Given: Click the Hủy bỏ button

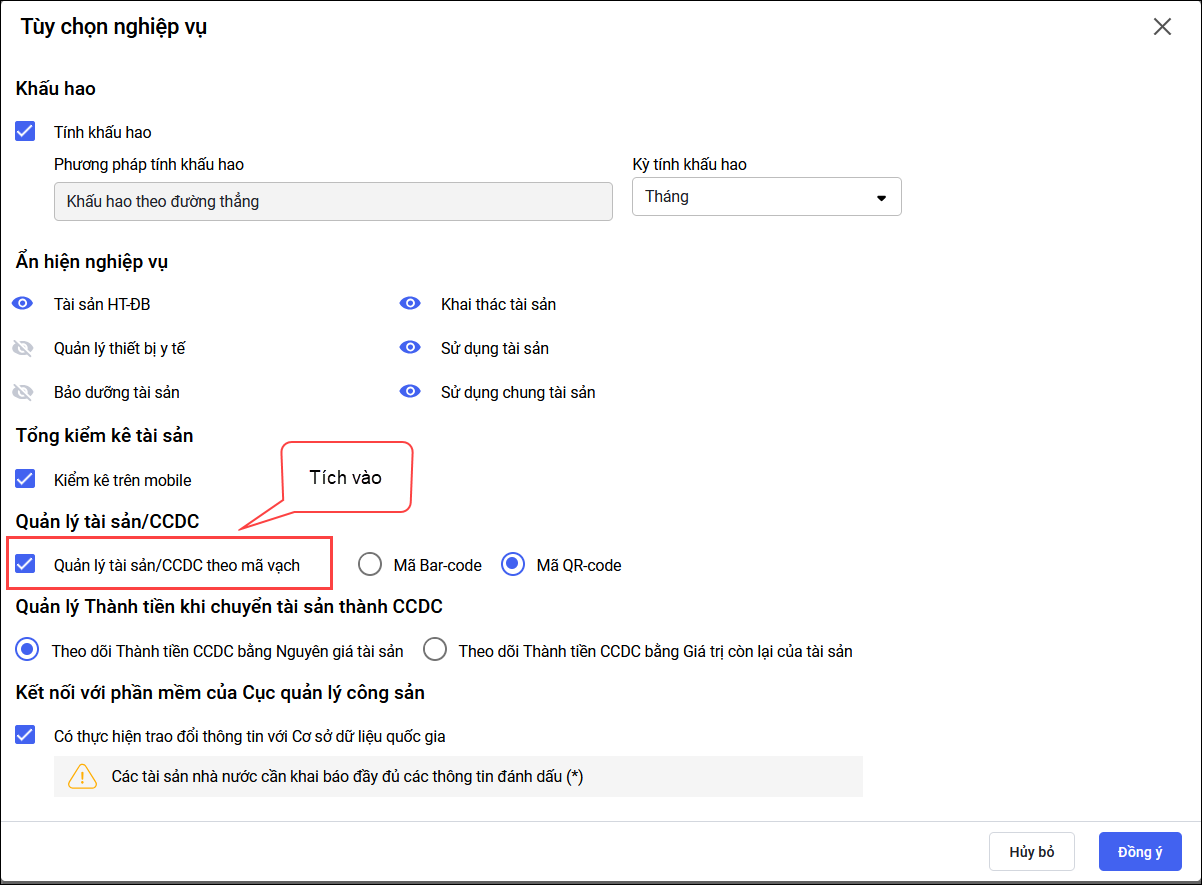Looking at the screenshot, I should pos(1032,852).
